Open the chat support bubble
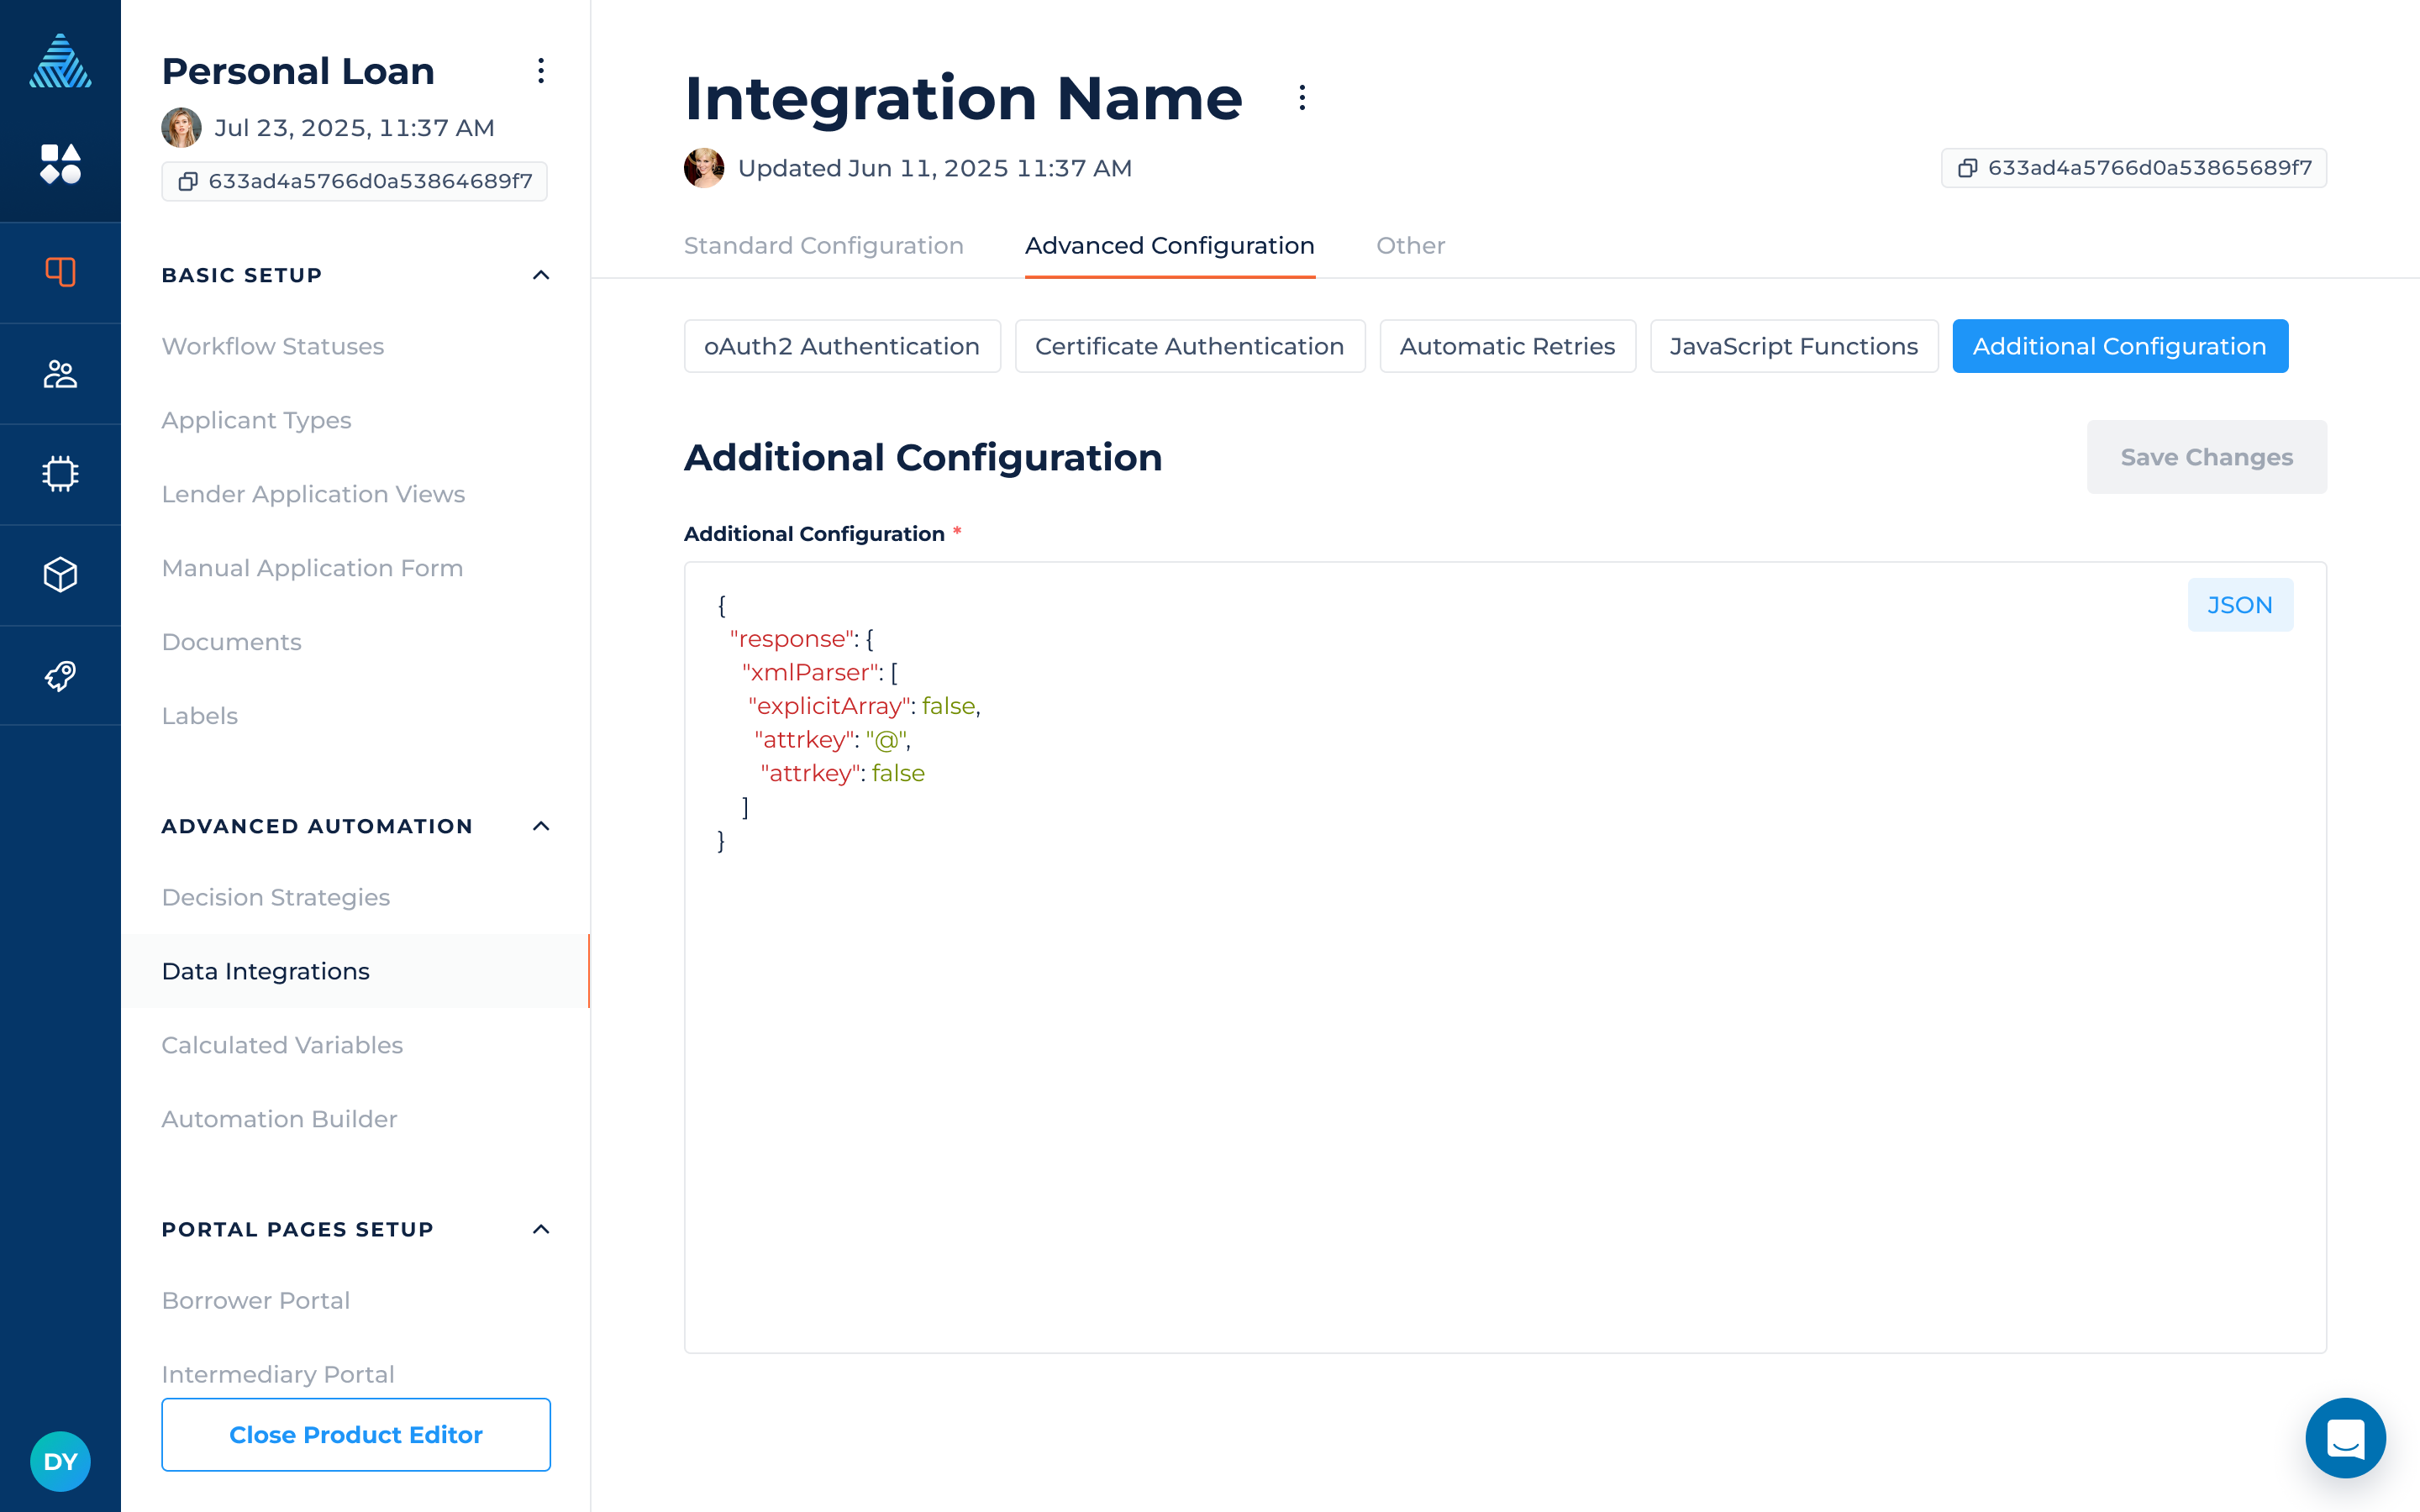Image resolution: width=2420 pixels, height=1512 pixels. click(x=2344, y=1437)
